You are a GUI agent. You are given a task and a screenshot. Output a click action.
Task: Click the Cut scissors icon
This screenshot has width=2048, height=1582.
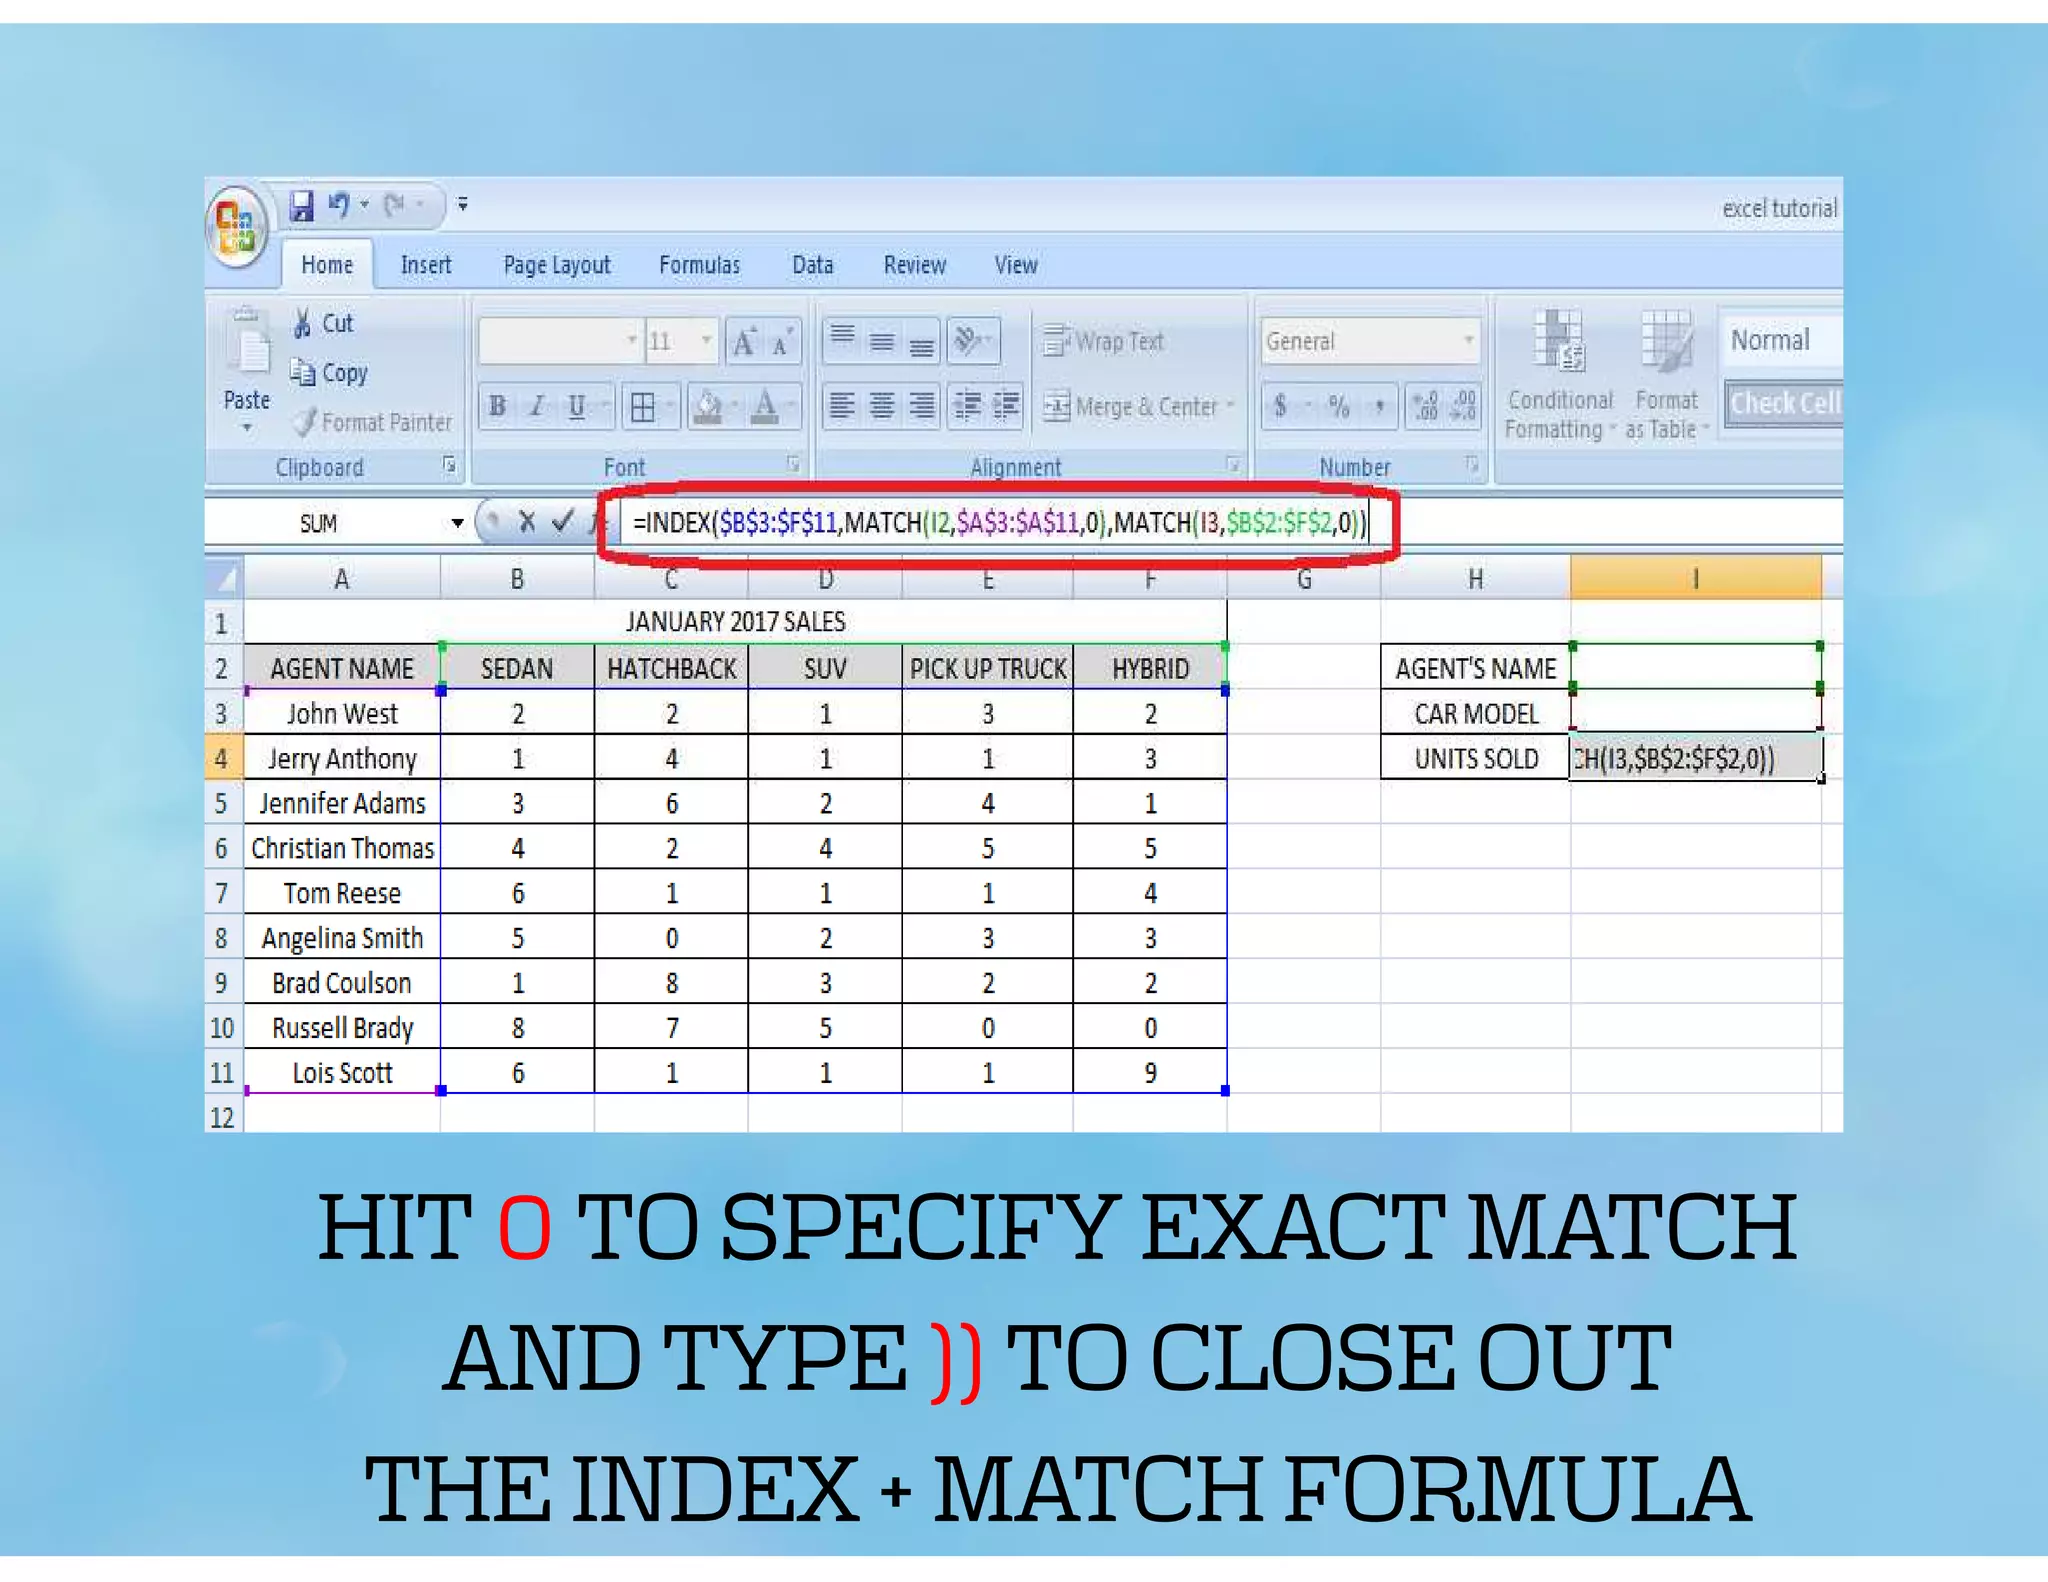[x=302, y=323]
